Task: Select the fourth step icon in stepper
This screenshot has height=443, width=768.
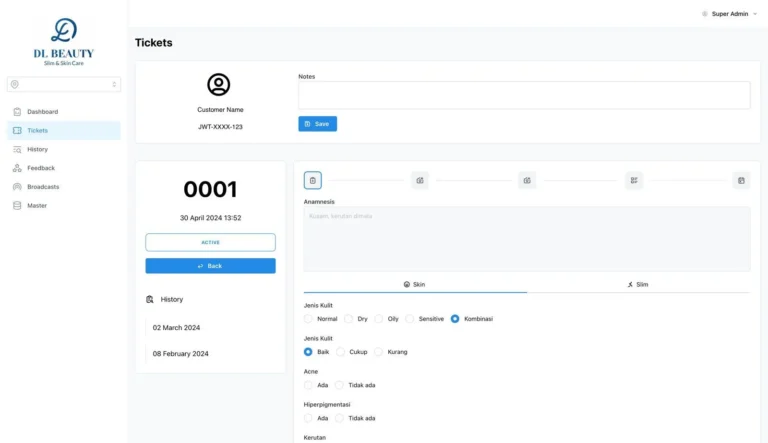Action: coord(634,181)
